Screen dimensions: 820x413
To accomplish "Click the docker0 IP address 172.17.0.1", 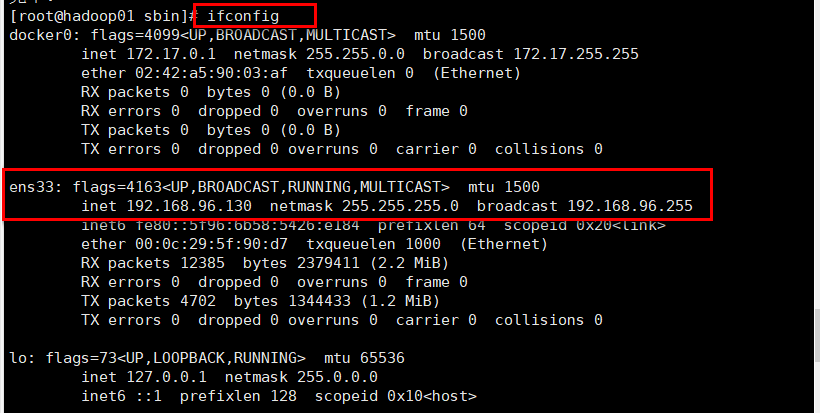I will 167,54.
